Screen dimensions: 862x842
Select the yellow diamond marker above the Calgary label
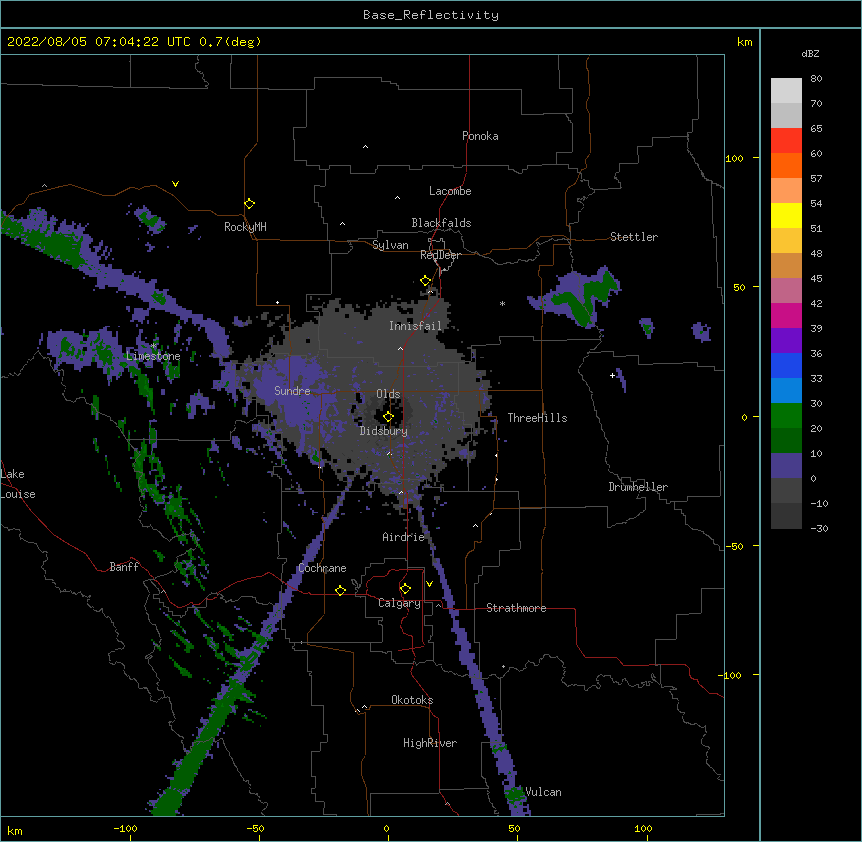coord(405,589)
